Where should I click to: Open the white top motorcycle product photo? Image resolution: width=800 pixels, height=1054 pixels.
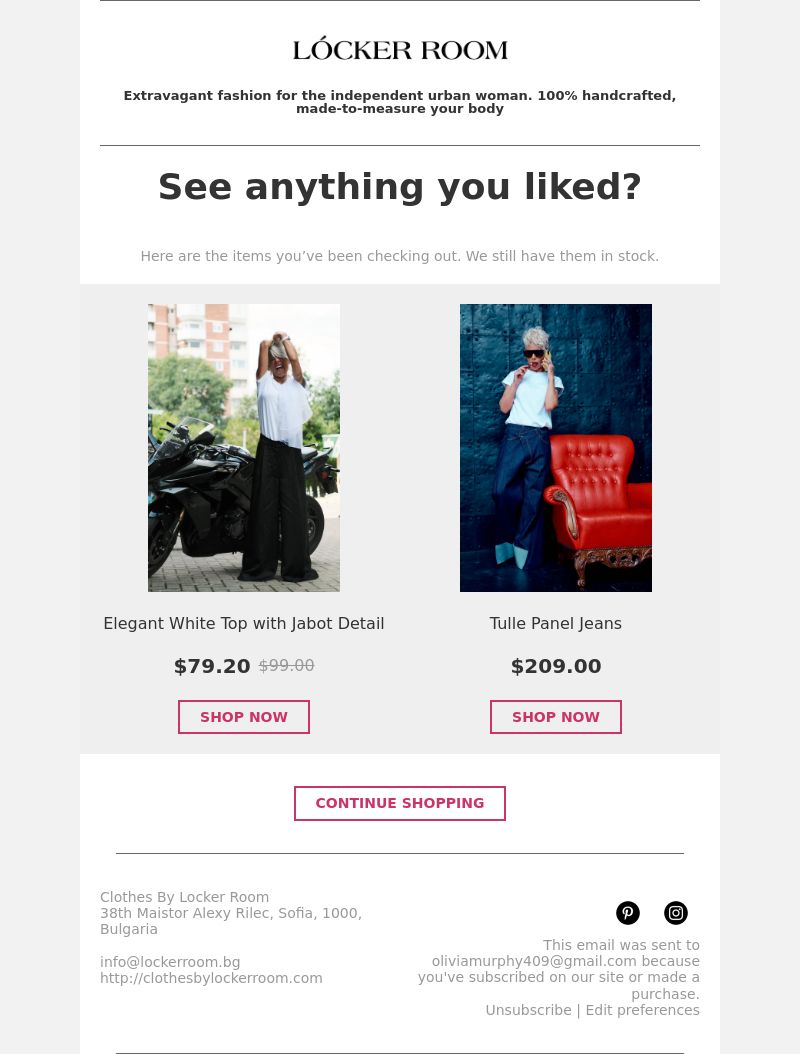(243, 448)
